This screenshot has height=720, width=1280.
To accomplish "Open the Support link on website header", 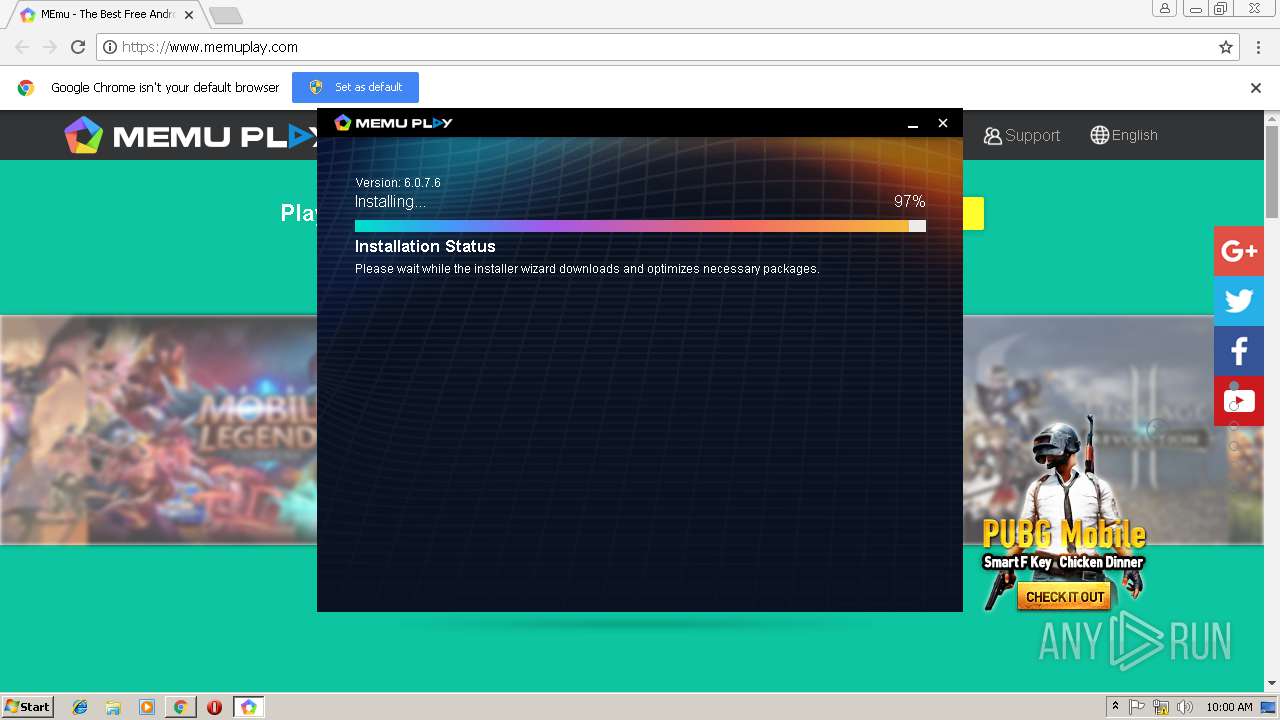I will tap(1021, 135).
